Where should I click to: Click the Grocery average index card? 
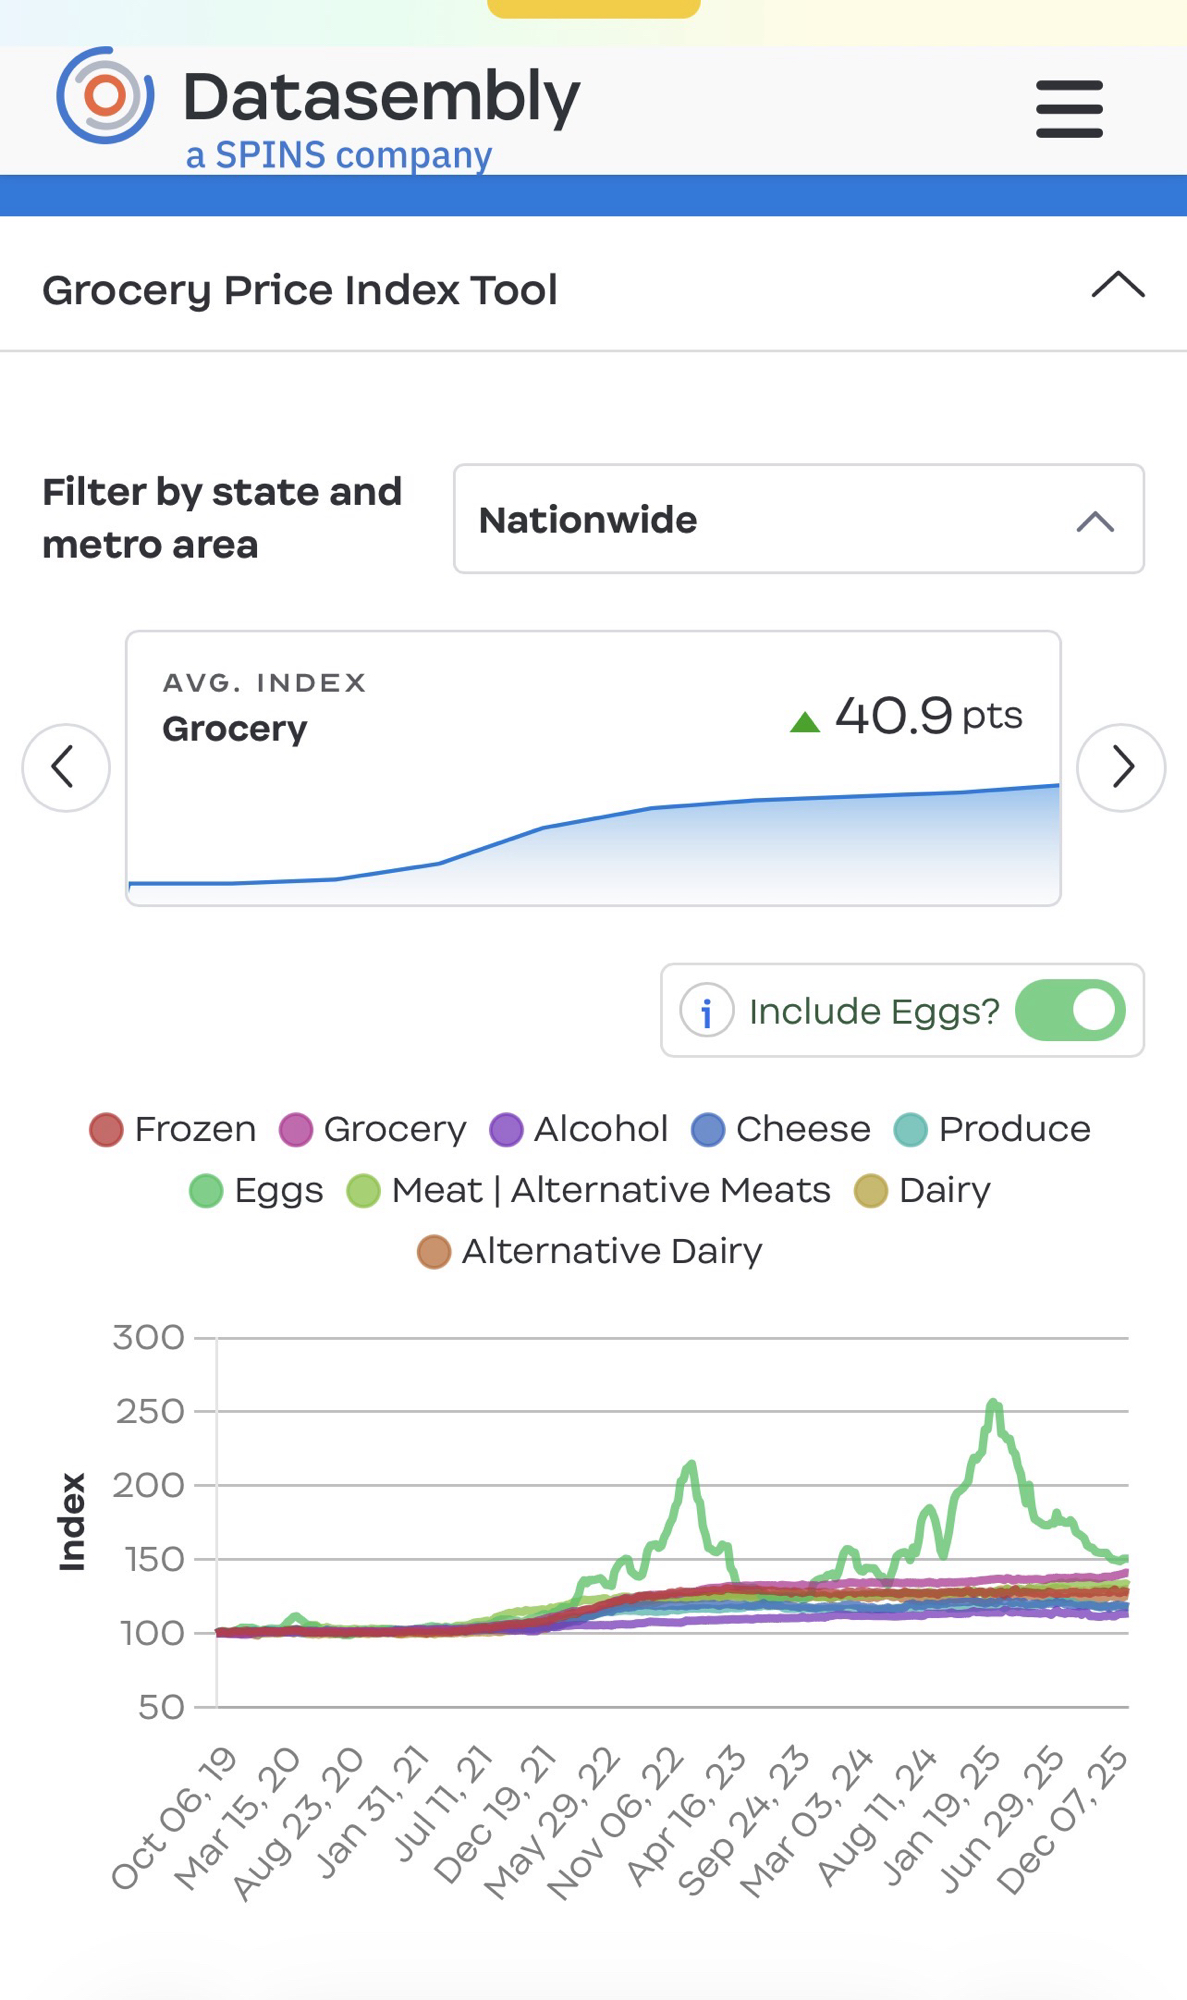tap(593, 768)
